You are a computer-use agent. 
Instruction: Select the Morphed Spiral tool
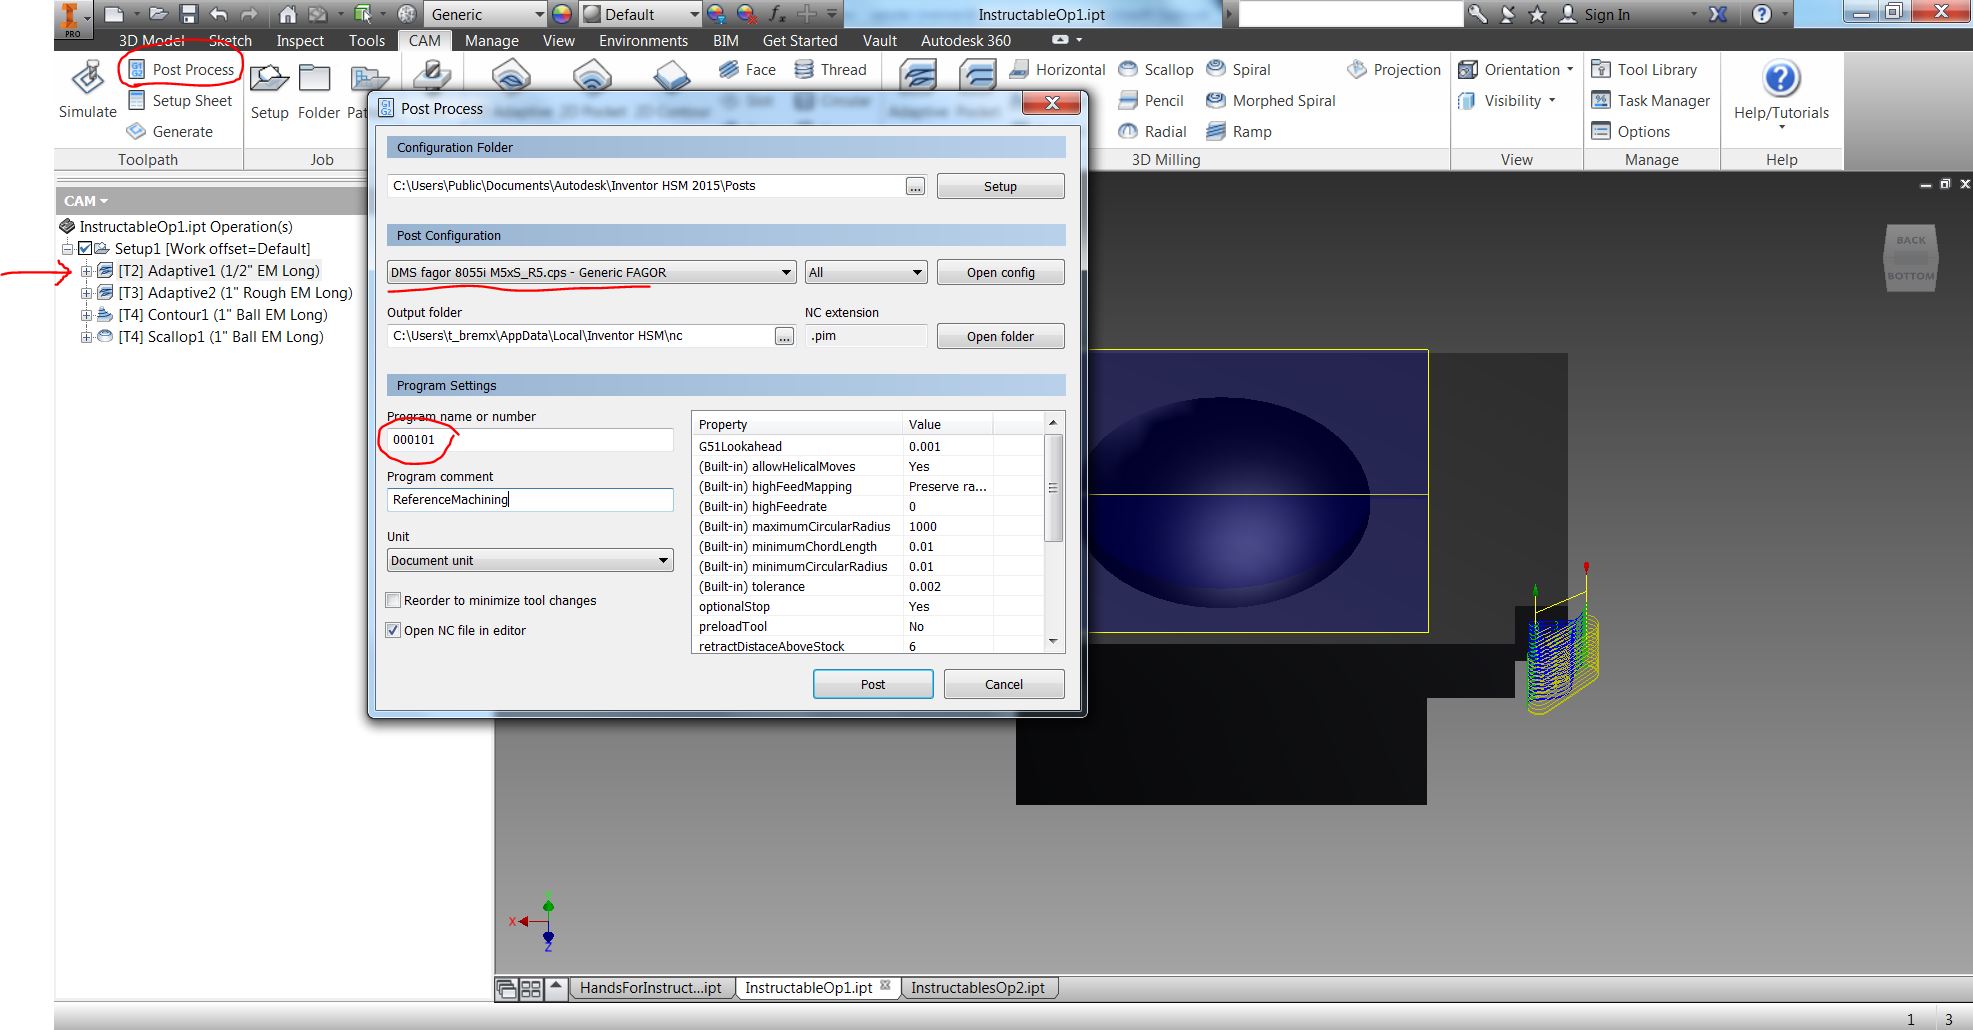(x=1270, y=100)
